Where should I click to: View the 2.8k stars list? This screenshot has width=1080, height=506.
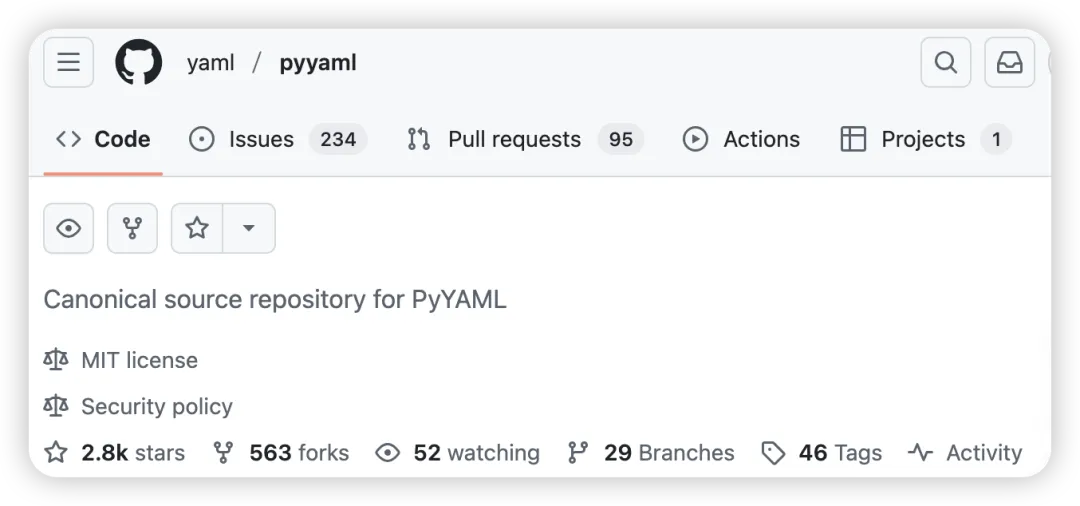115,453
